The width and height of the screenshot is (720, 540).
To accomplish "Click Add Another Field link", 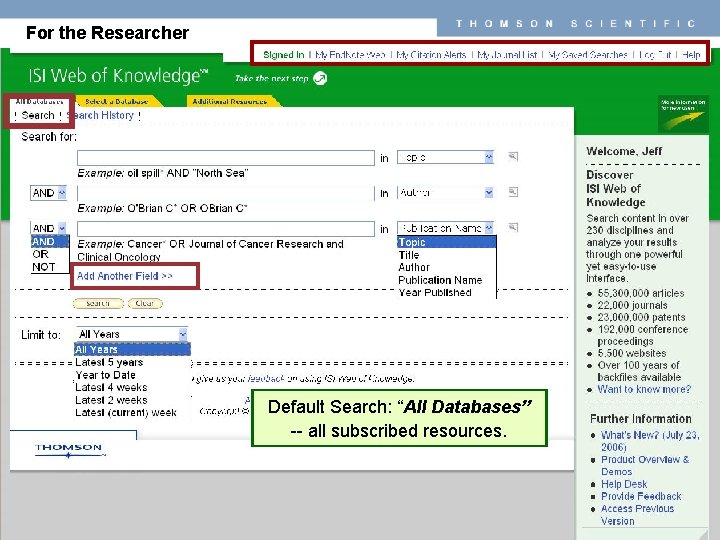I will pyautogui.click(x=124, y=276).
